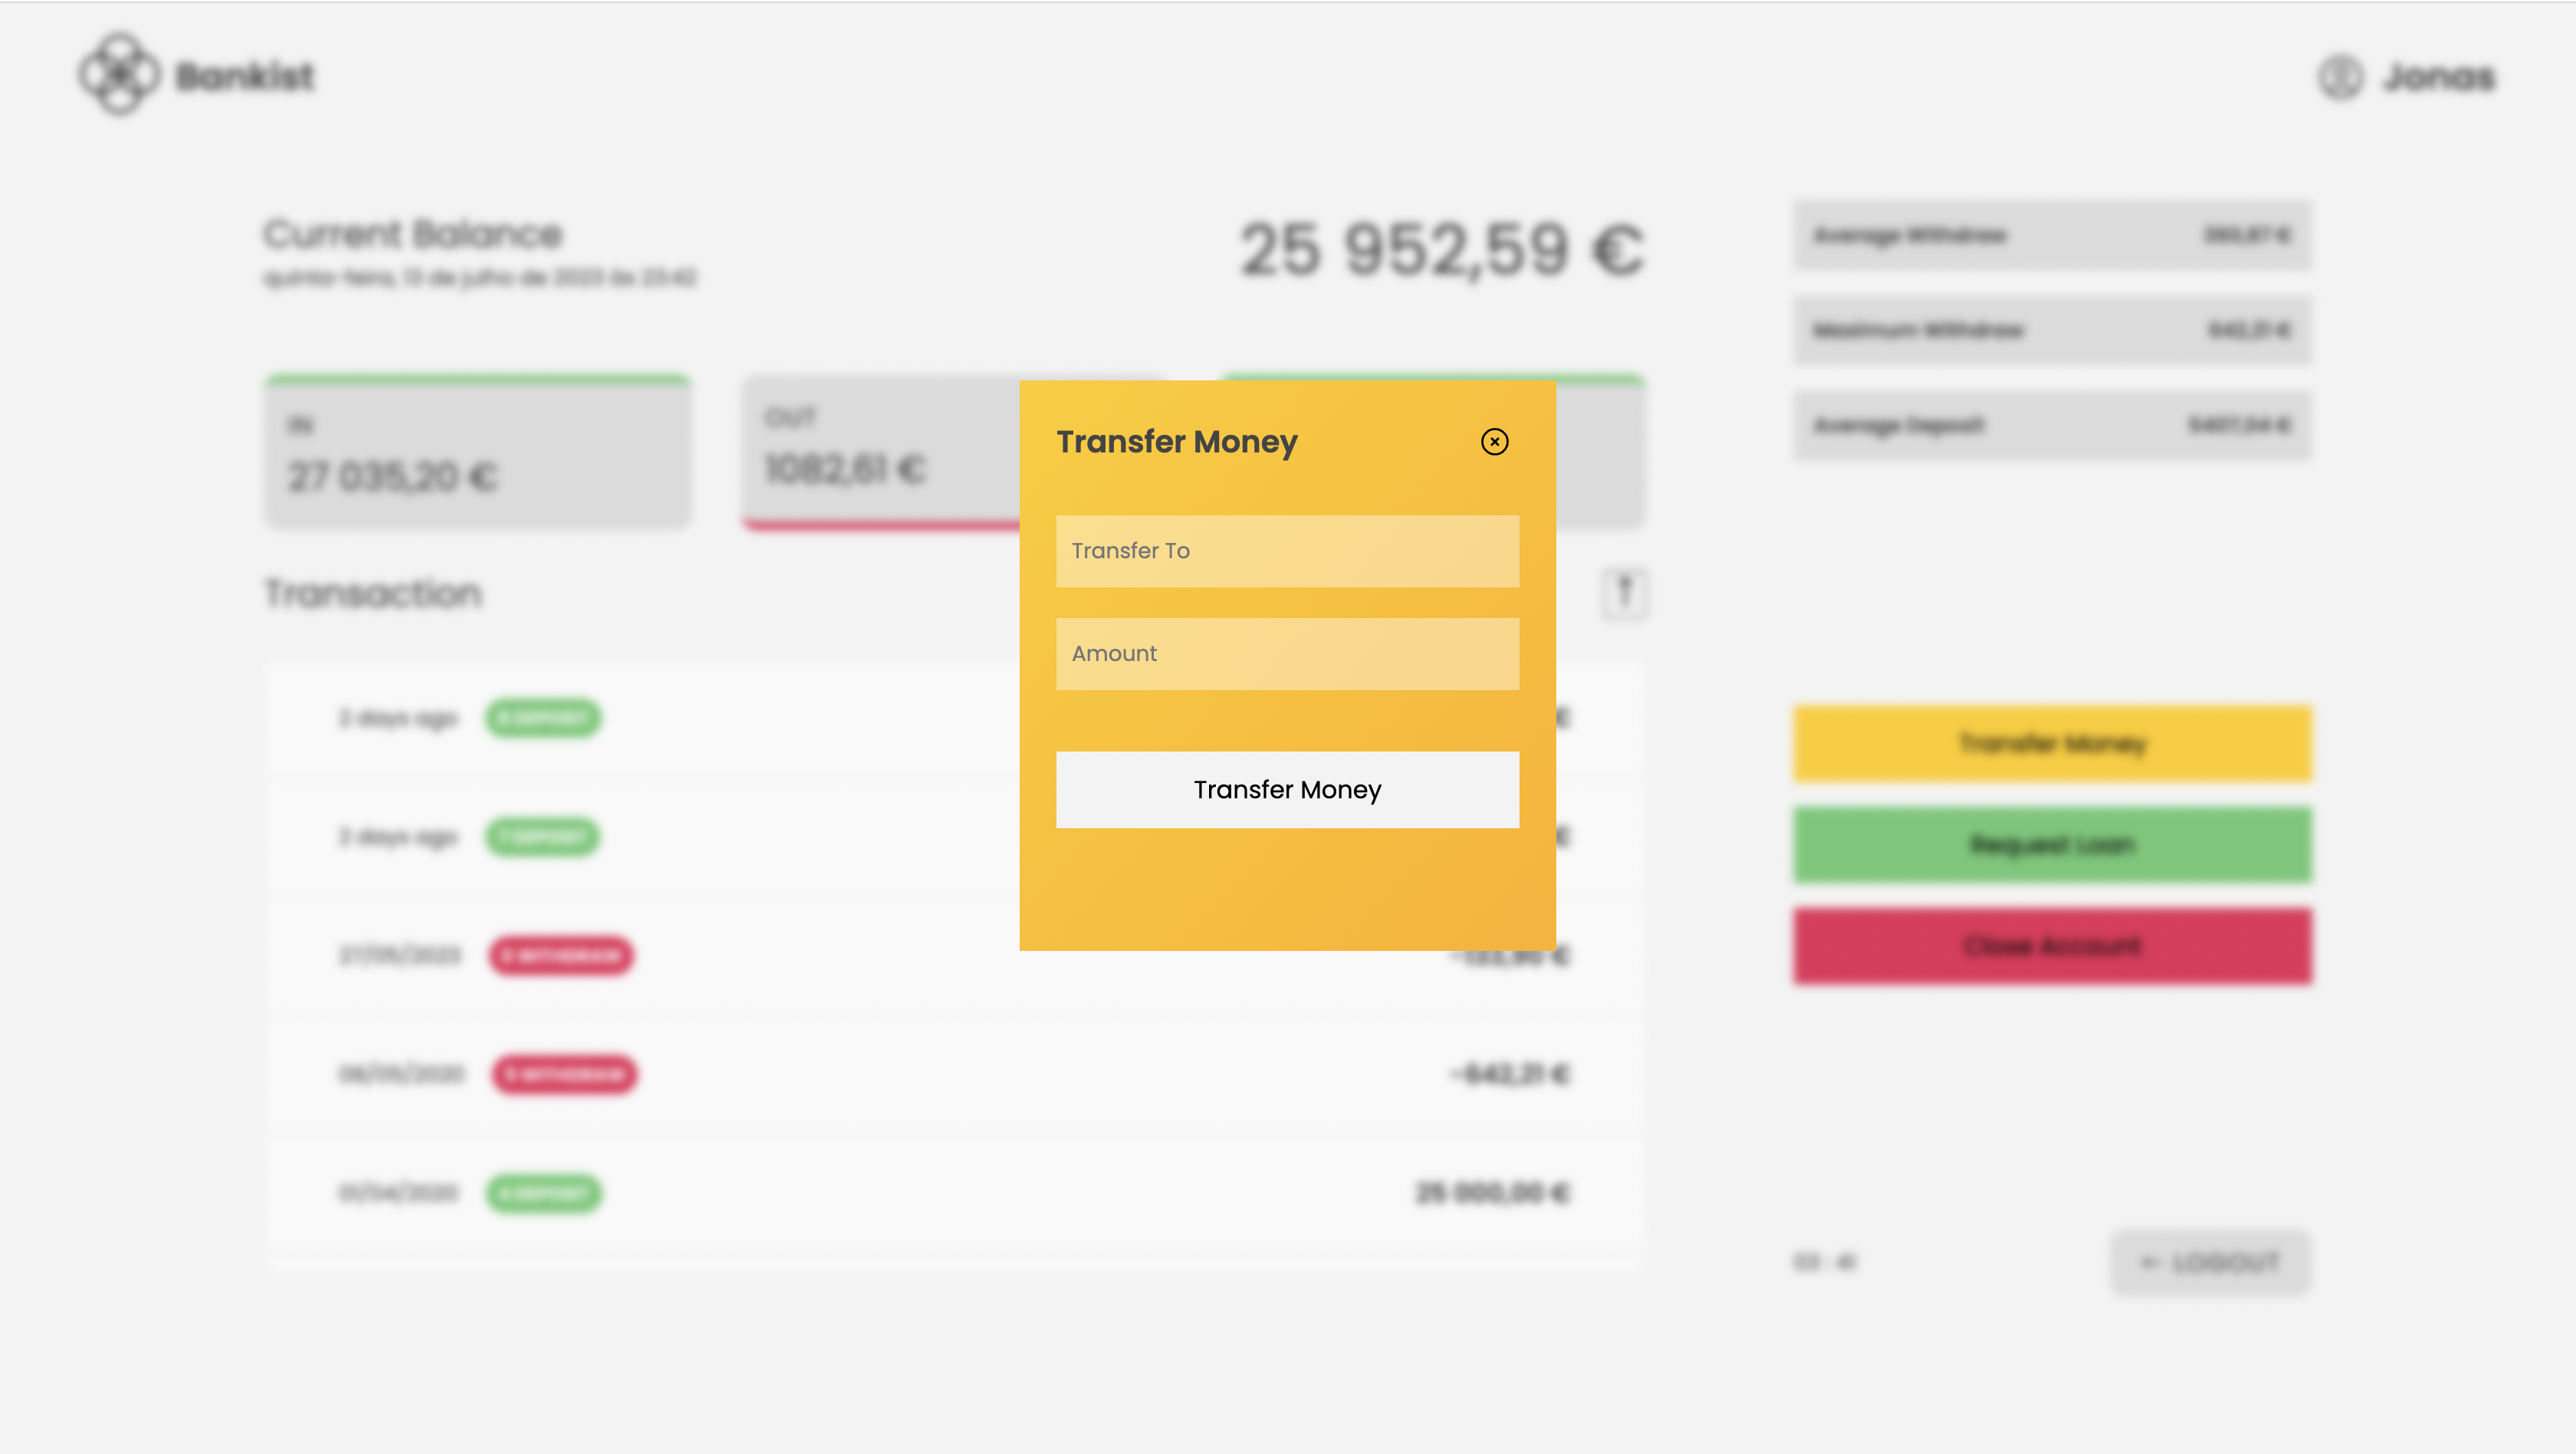This screenshot has height=1454, width=2576.
Task: Click the 25 952,59 € balance amount
Action: coord(1442,249)
